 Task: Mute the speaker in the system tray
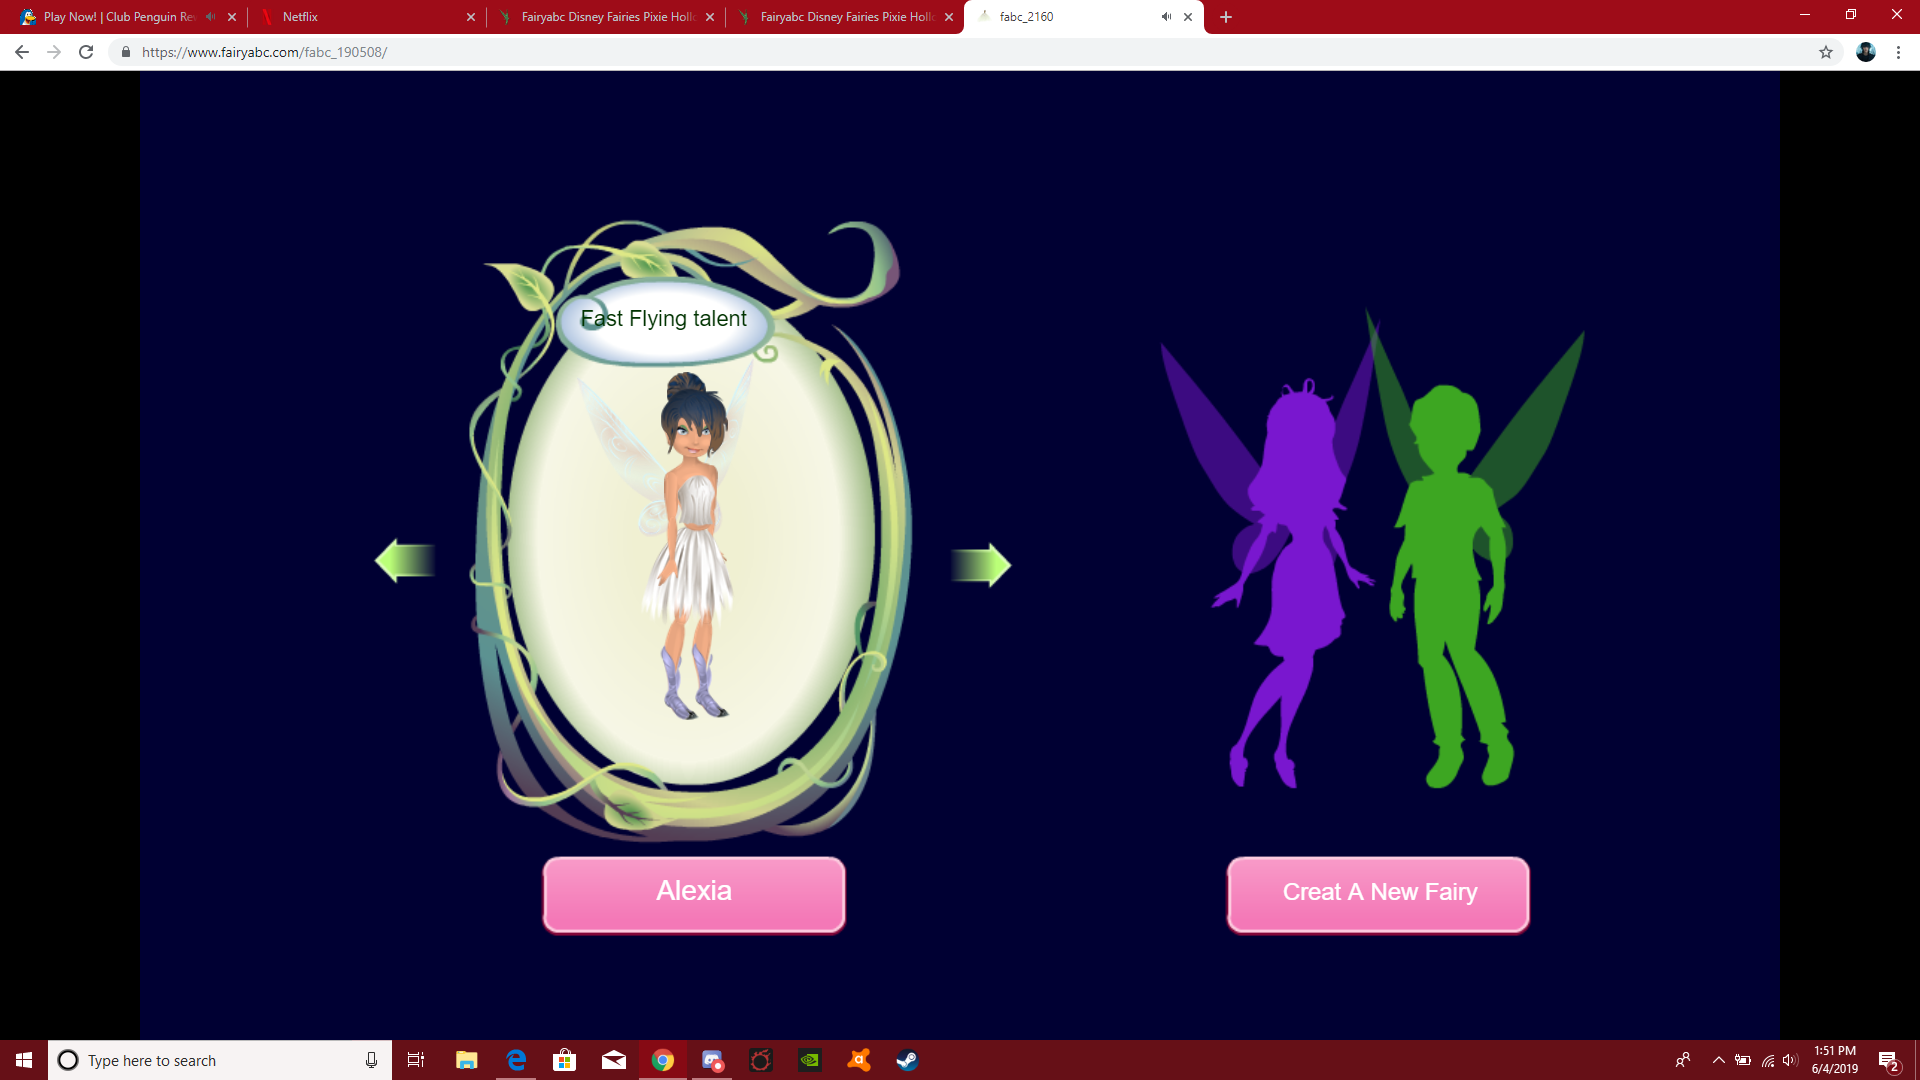(x=1791, y=1060)
